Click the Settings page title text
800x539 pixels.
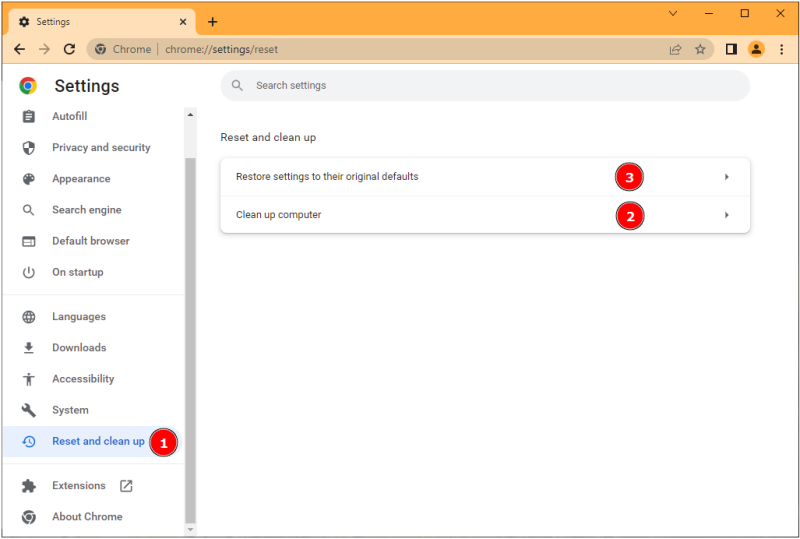pos(87,86)
